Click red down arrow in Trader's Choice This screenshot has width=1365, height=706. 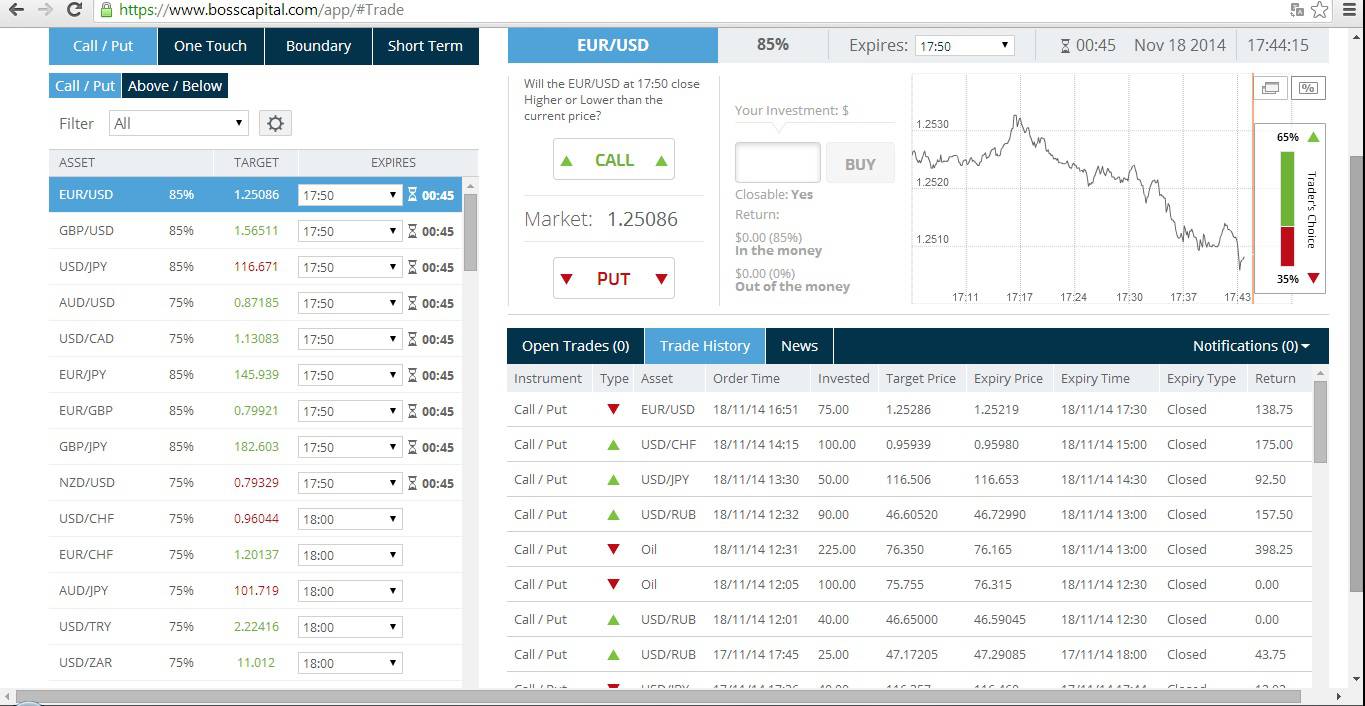click(1313, 278)
